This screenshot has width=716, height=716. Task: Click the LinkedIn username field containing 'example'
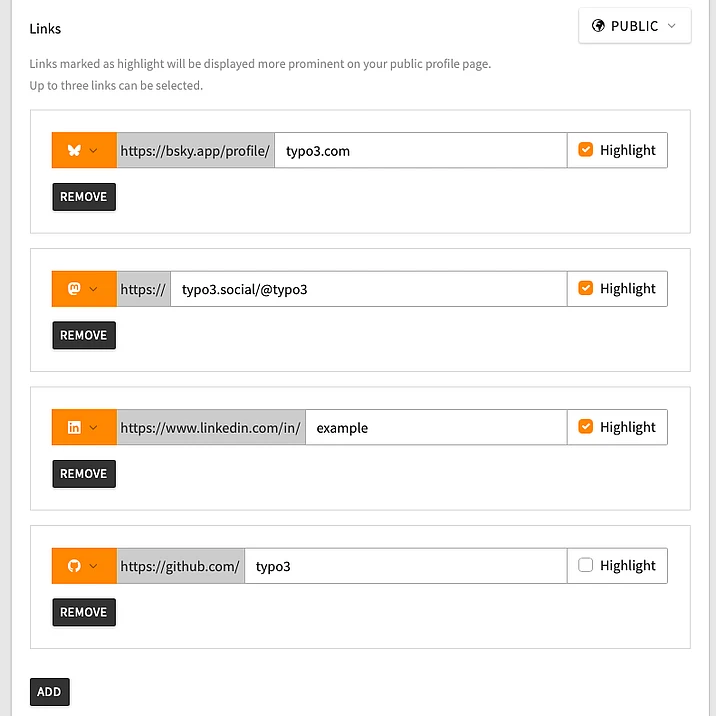(x=435, y=428)
